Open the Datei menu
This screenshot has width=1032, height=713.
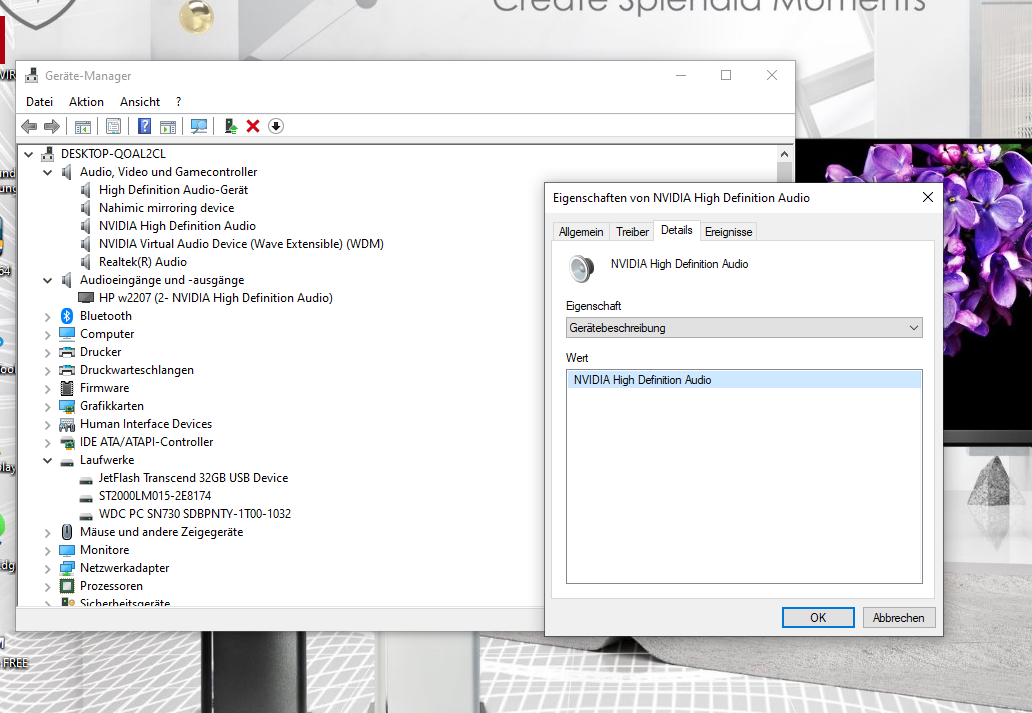[x=39, y=102]
